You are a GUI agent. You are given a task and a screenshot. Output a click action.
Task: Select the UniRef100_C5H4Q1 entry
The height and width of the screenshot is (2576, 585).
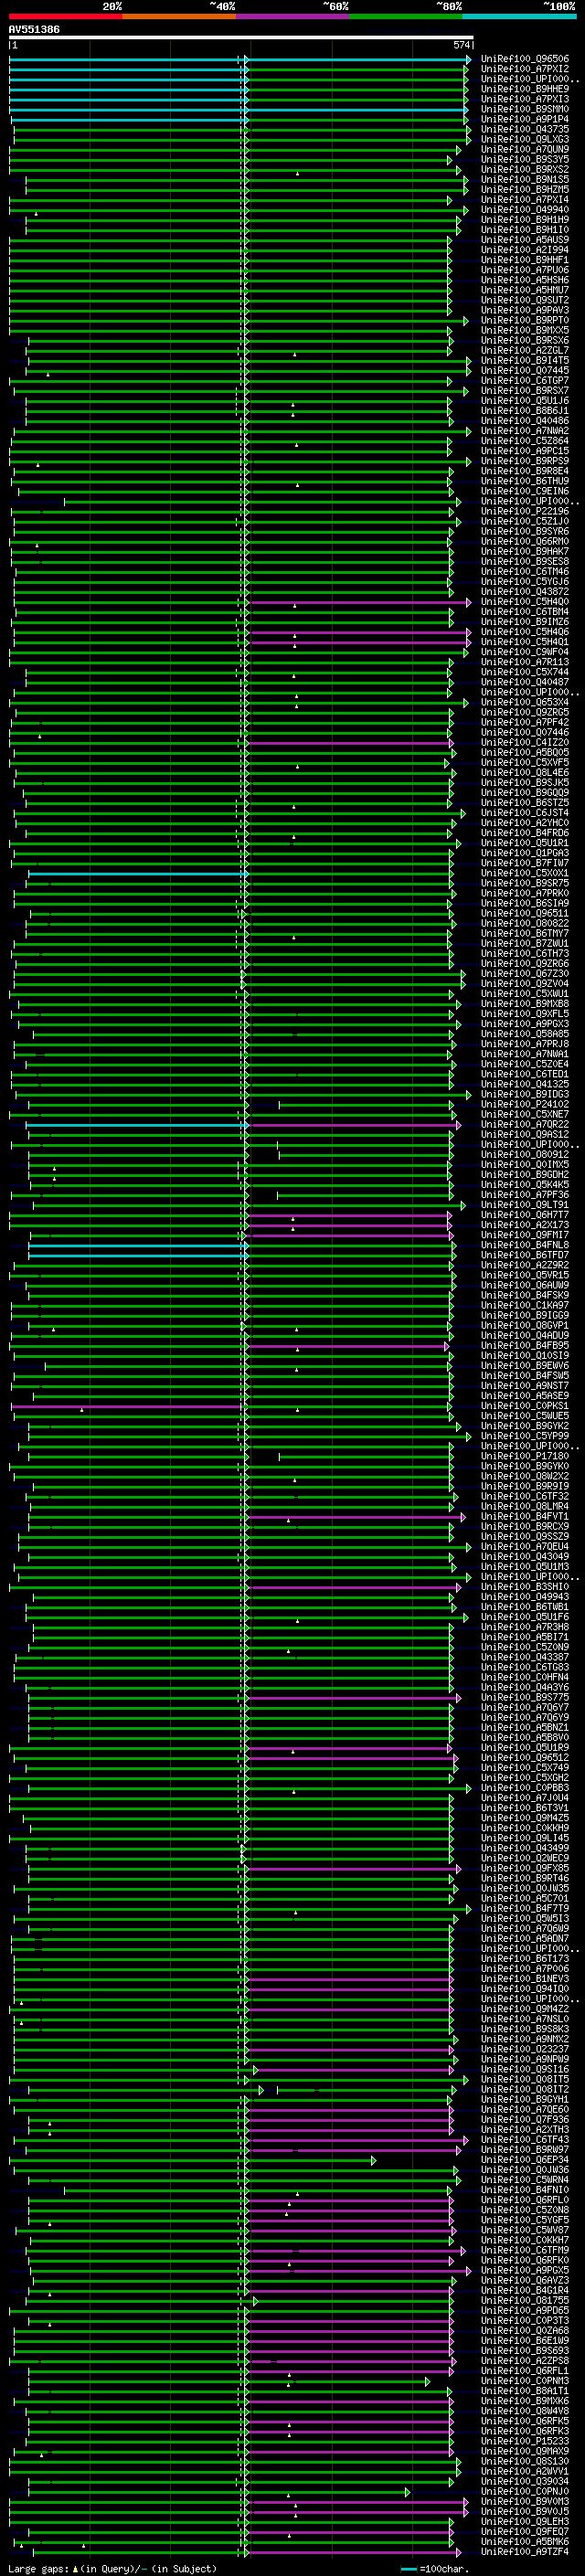tap(525, 642)
